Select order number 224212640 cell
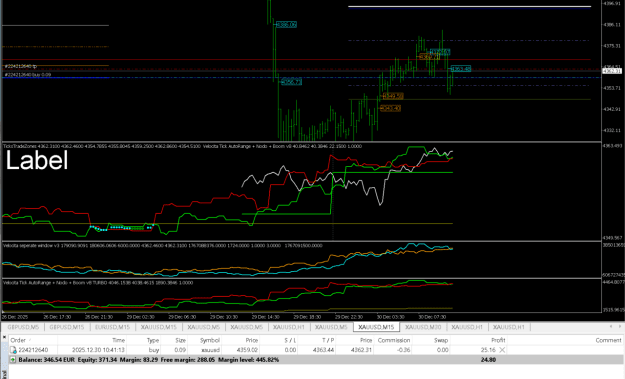Viewport: 625px width, 379px height. [x=33, y=350]
